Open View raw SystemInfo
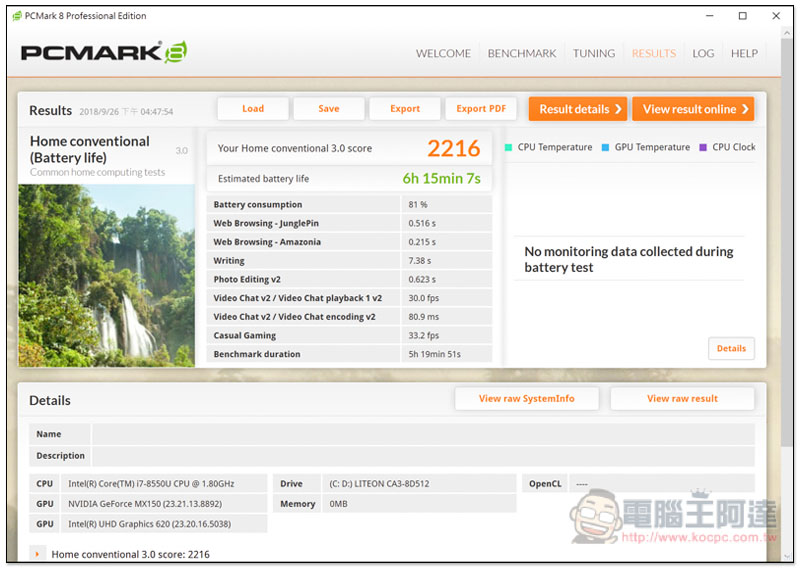 tap(527, 399)
